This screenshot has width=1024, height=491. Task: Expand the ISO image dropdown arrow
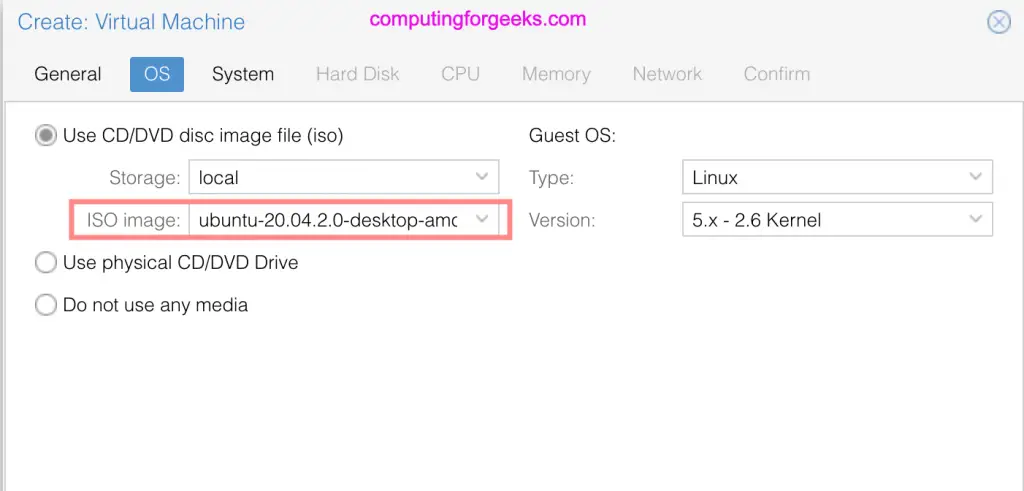click(482, 219)
